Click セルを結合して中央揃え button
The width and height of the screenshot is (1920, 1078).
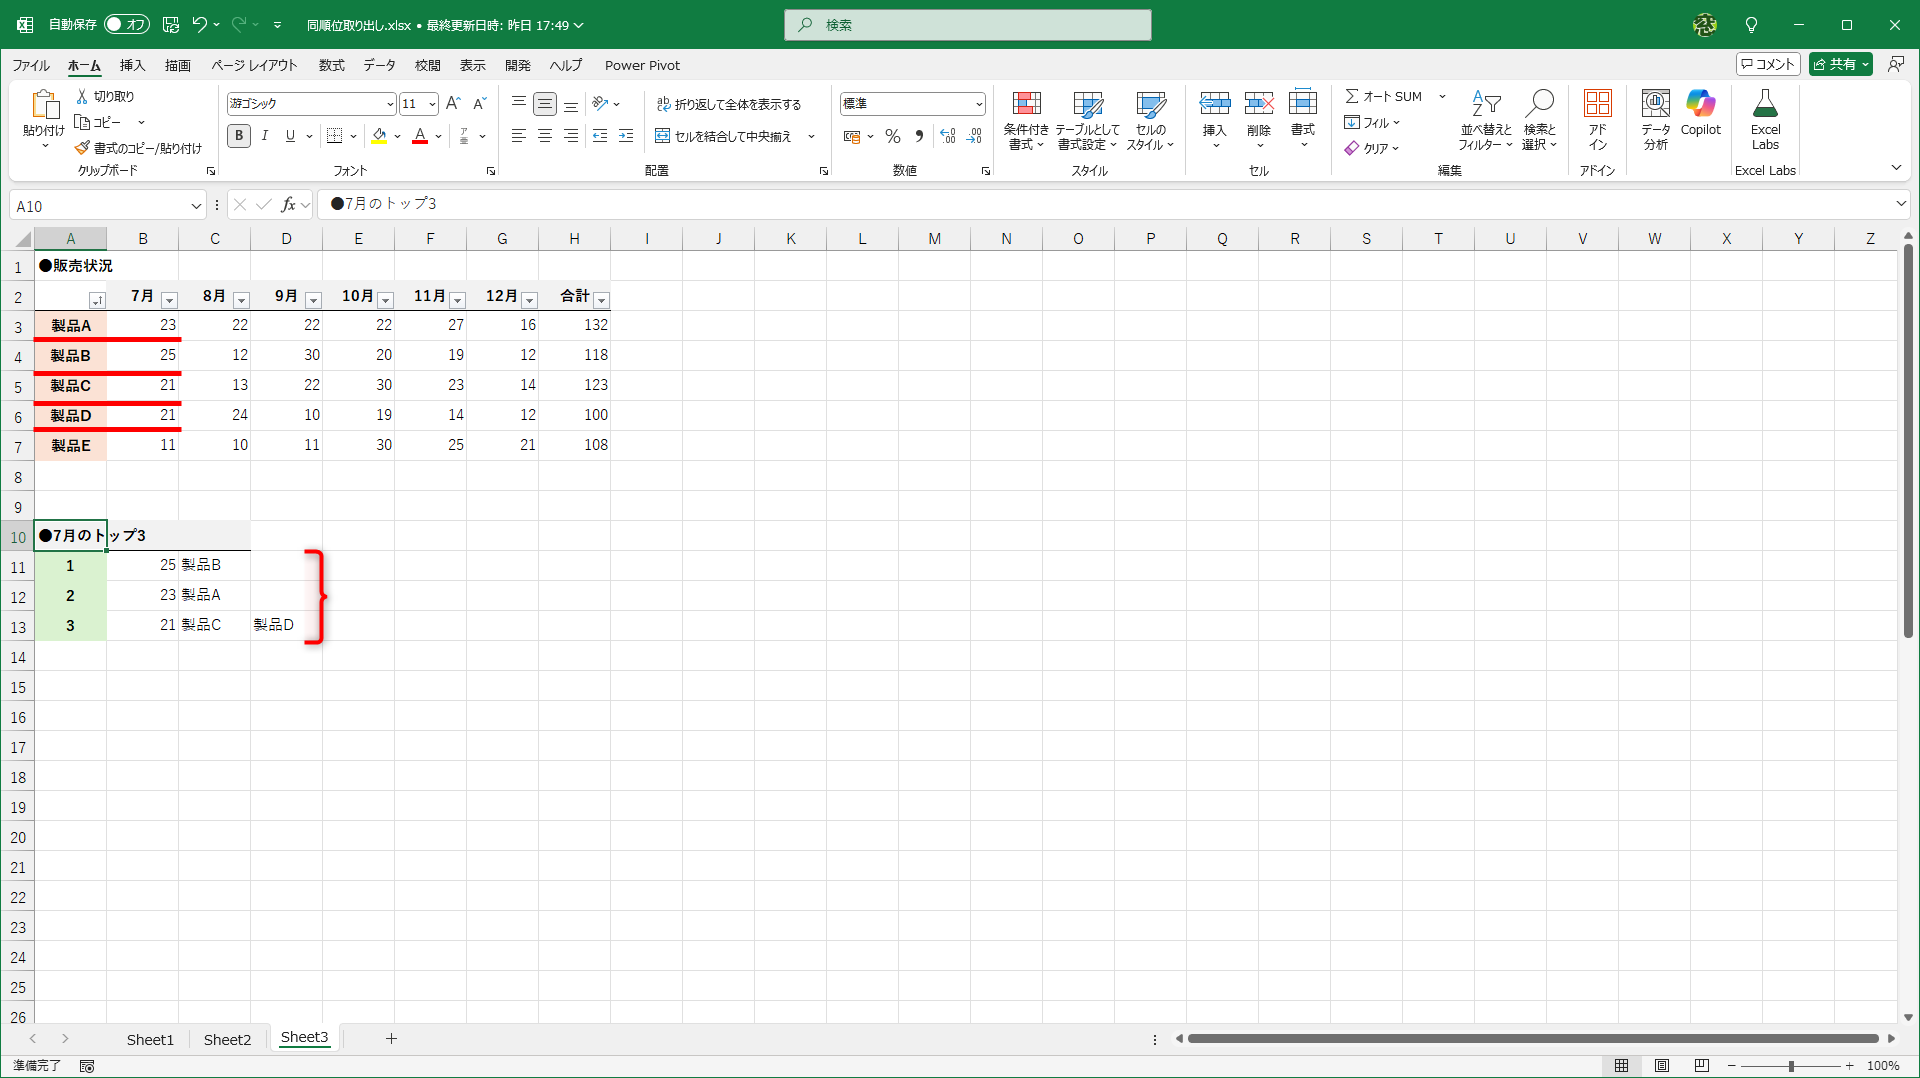(x=723, y=136)
